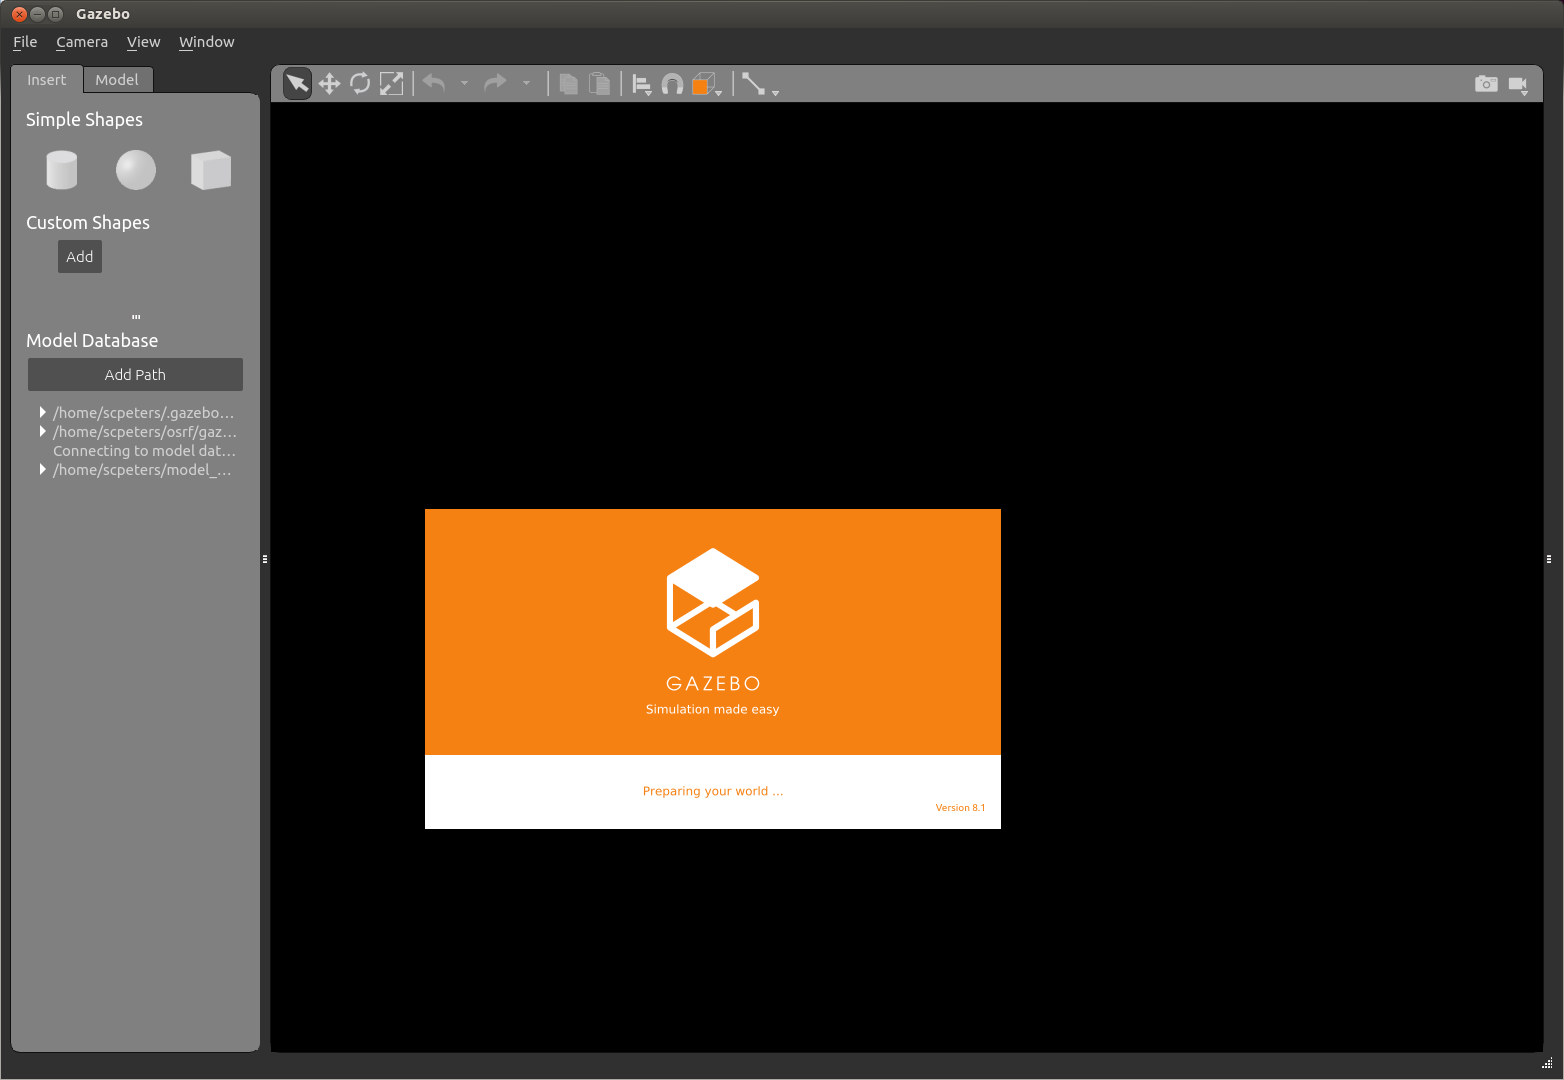Insert a sphere simple shape
The image size is (1564, 1080).
[136, 170]
